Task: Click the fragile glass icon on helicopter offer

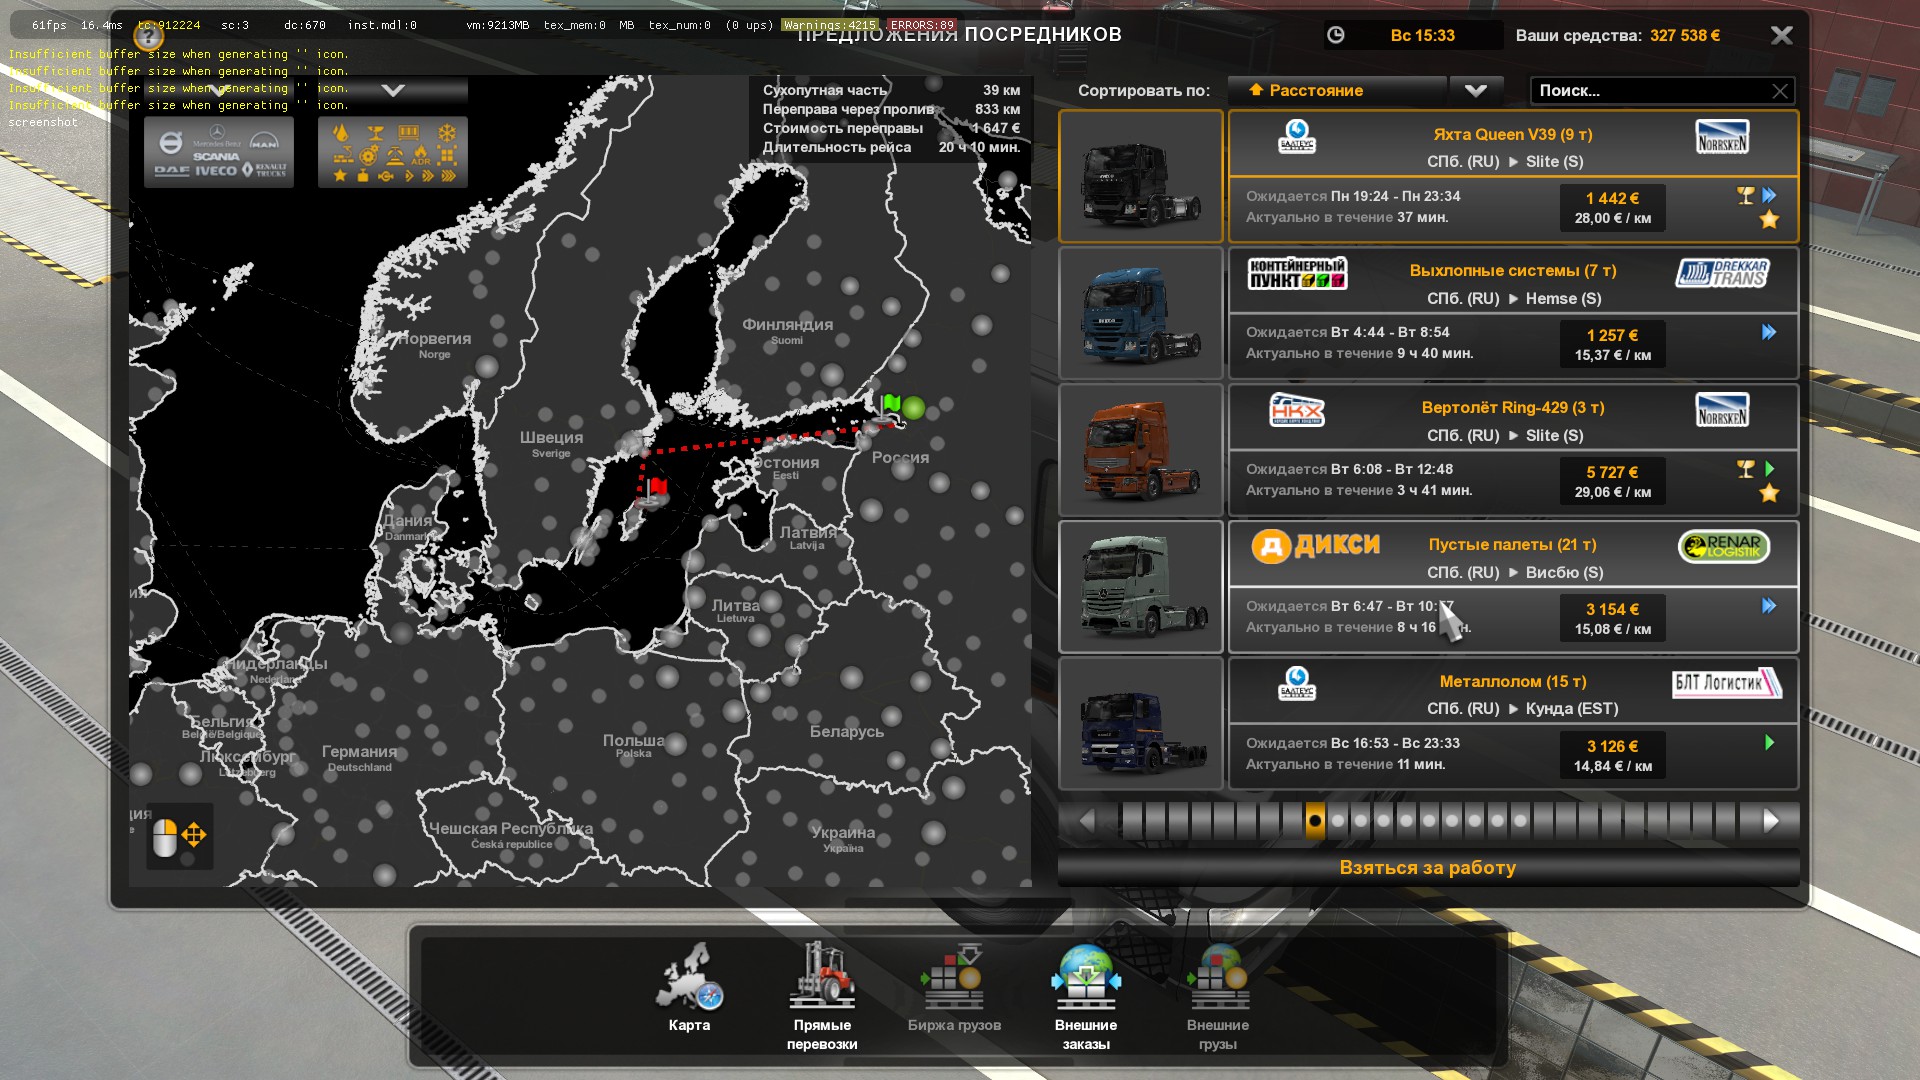Action: [x=1746, y=469]
